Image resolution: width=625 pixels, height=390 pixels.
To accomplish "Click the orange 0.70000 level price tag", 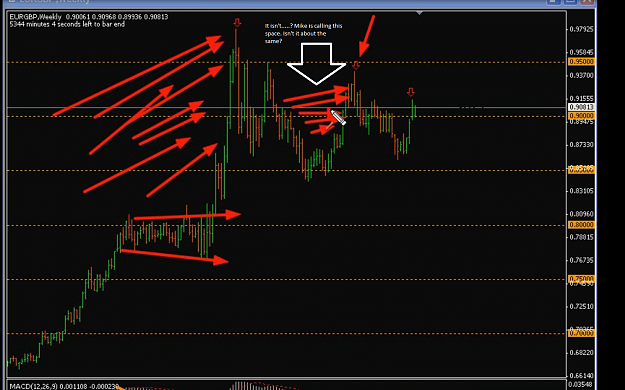I will tap(582, 333).
